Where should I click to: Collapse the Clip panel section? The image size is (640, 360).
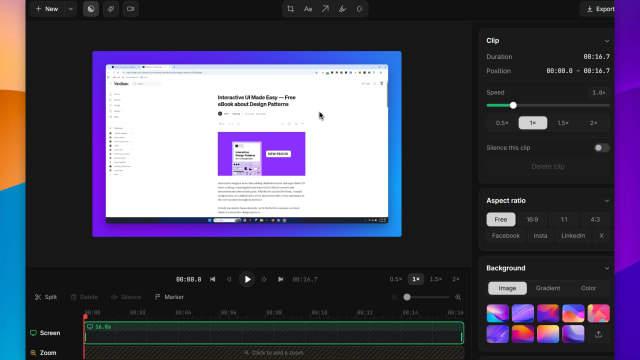coord(607,41)
